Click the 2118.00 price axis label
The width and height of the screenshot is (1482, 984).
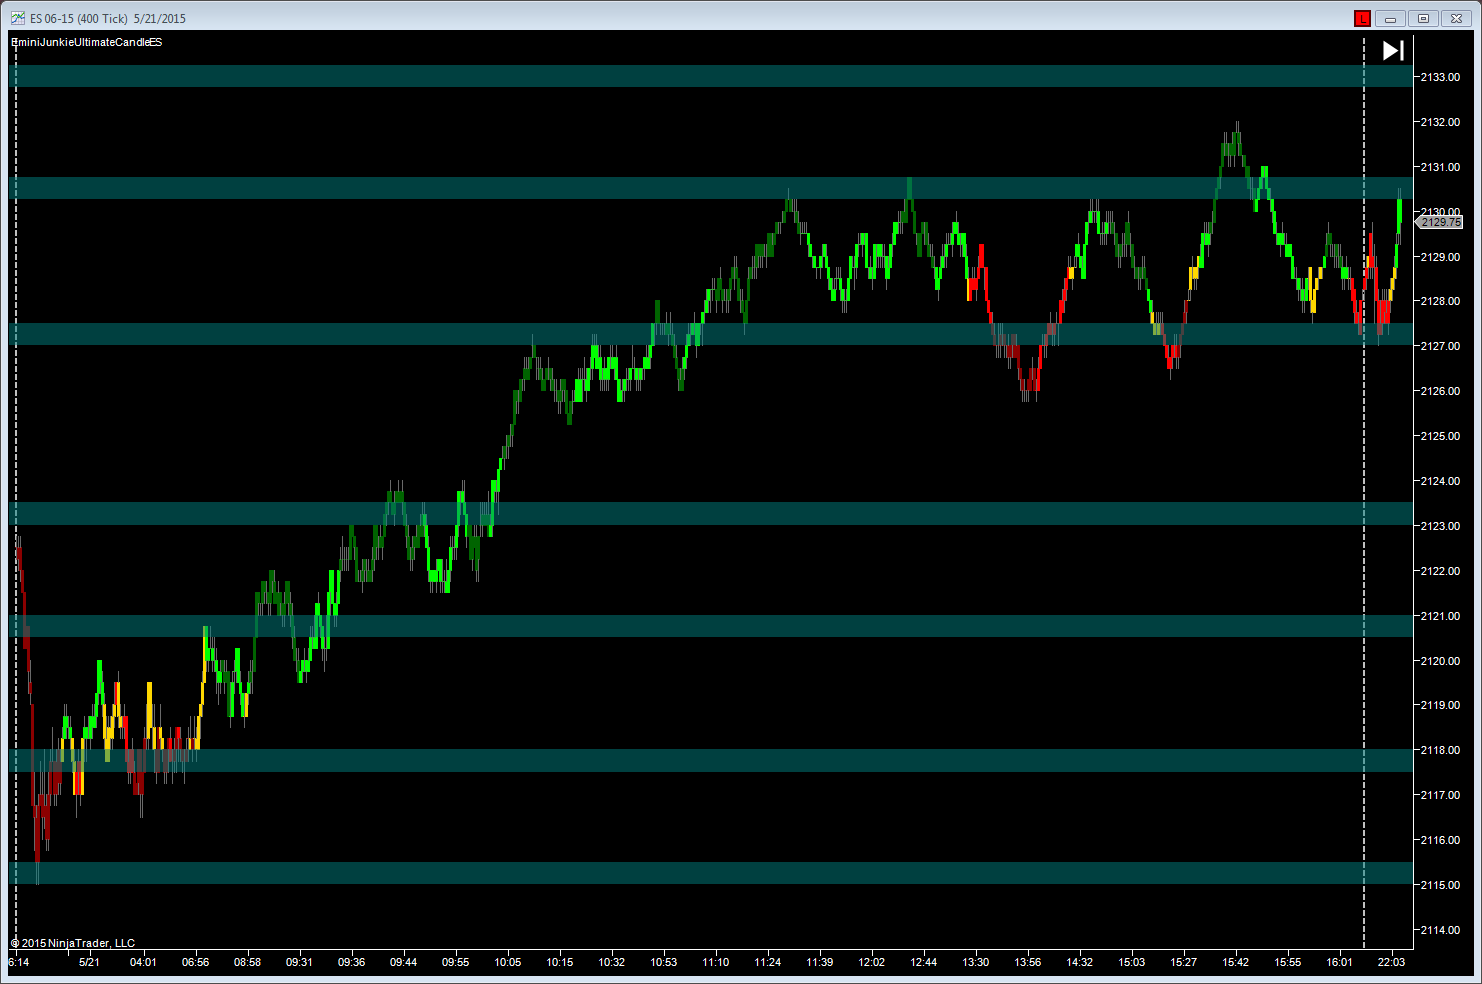[1440, 750]
